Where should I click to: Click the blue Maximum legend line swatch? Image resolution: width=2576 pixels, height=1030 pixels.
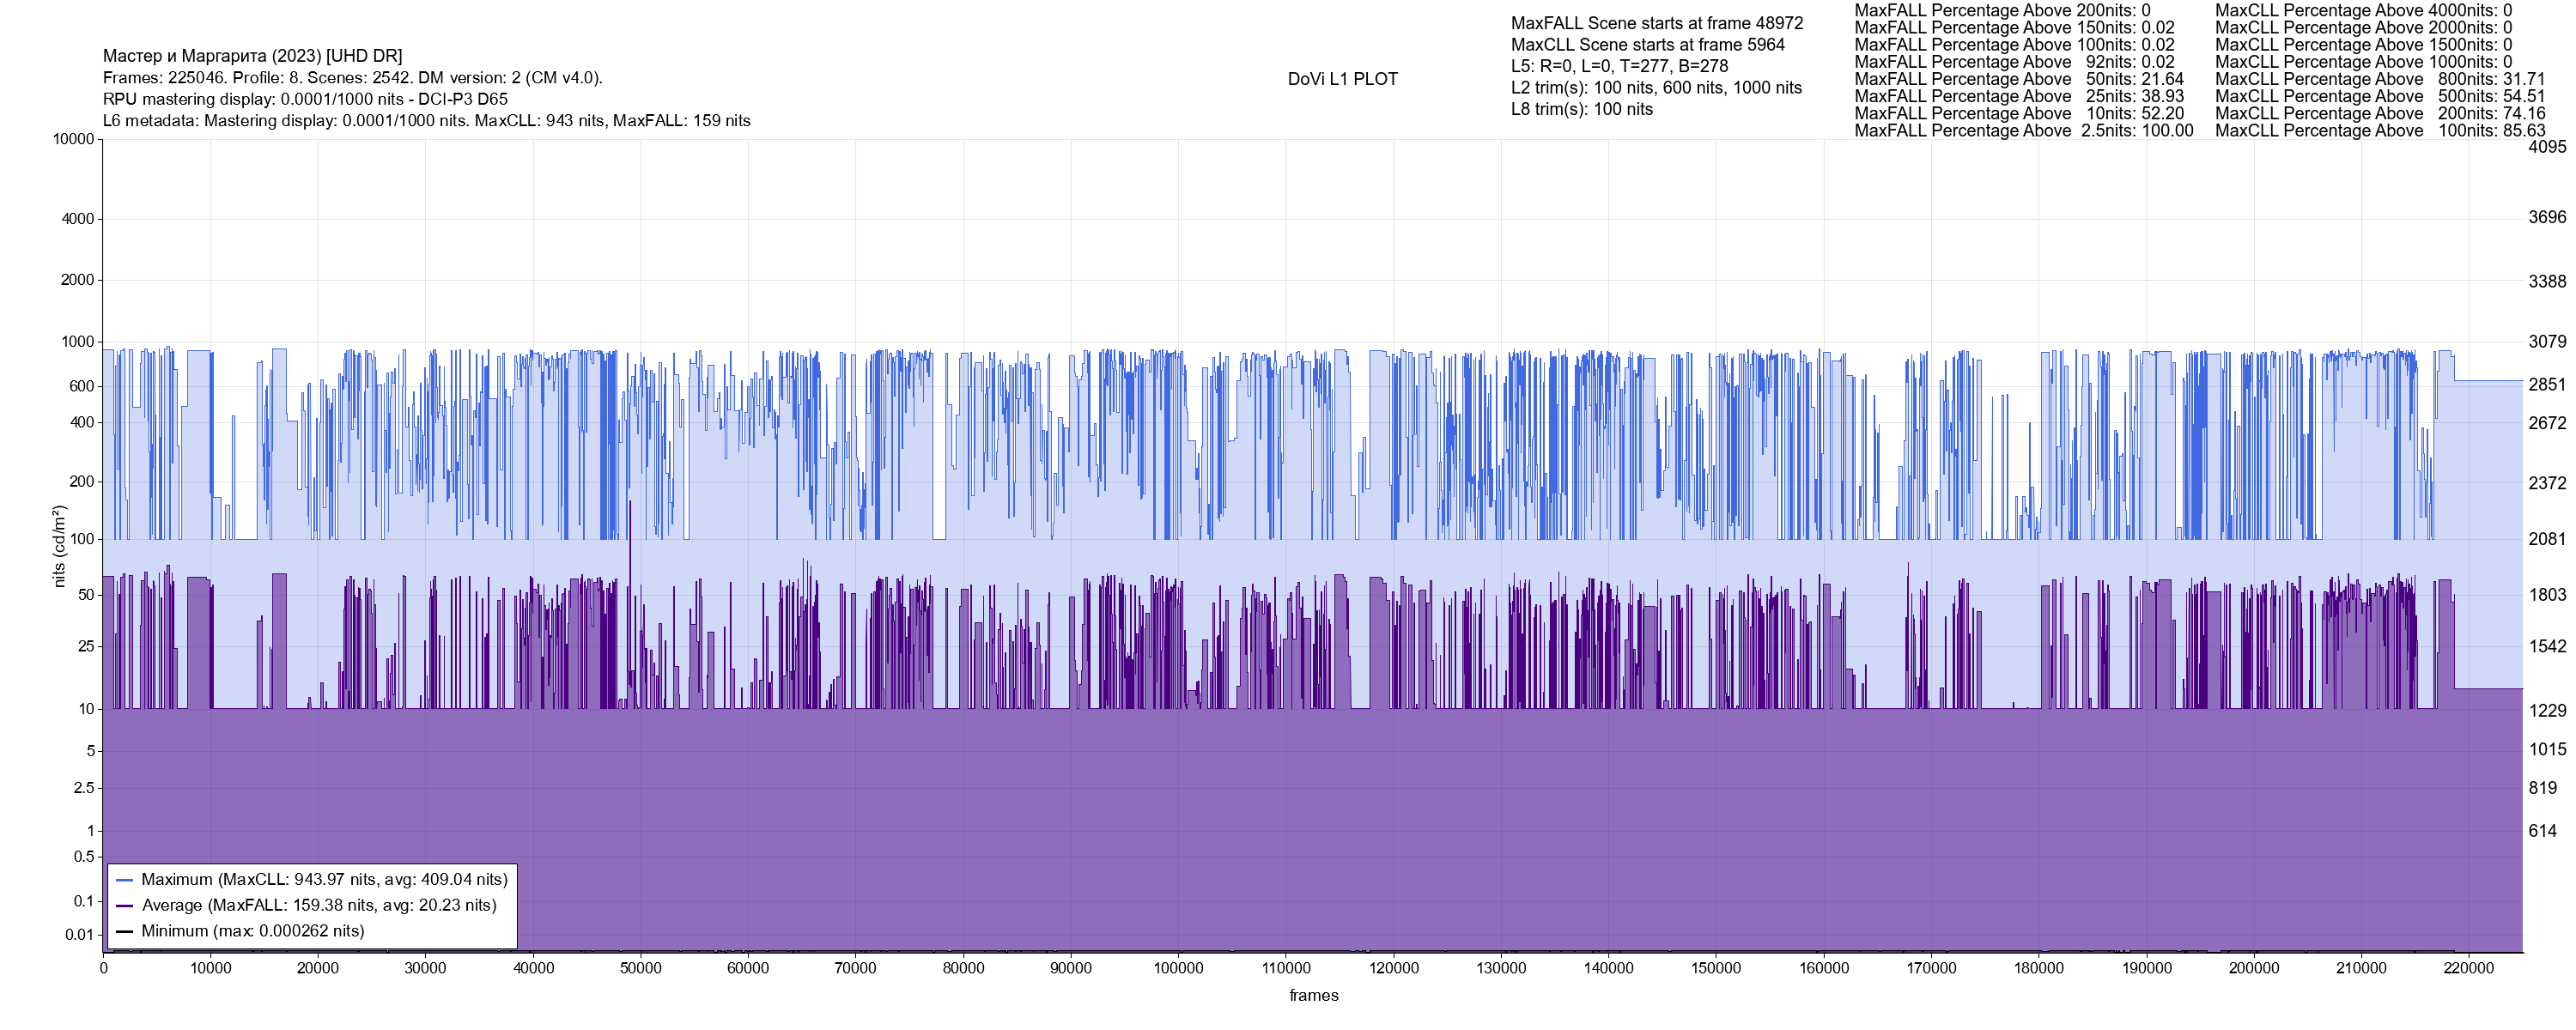pos(125,880)
